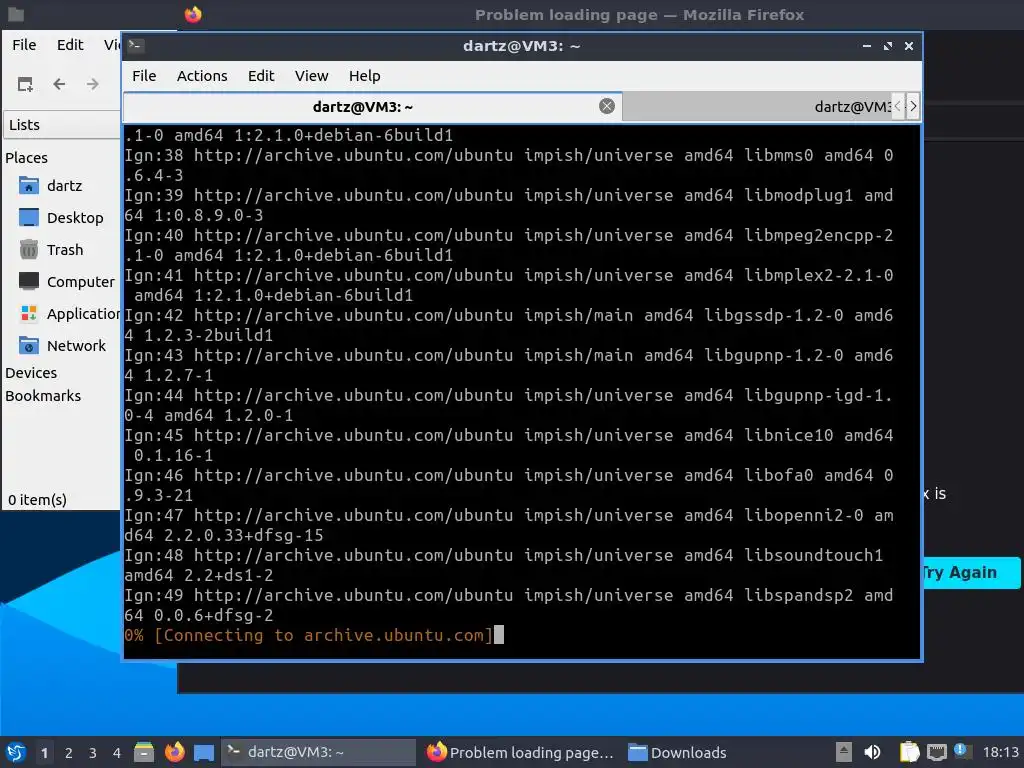The image size is (1024, 768).
Task: Launch Firefox from the panel quick launch
Action: coord(174,752)
